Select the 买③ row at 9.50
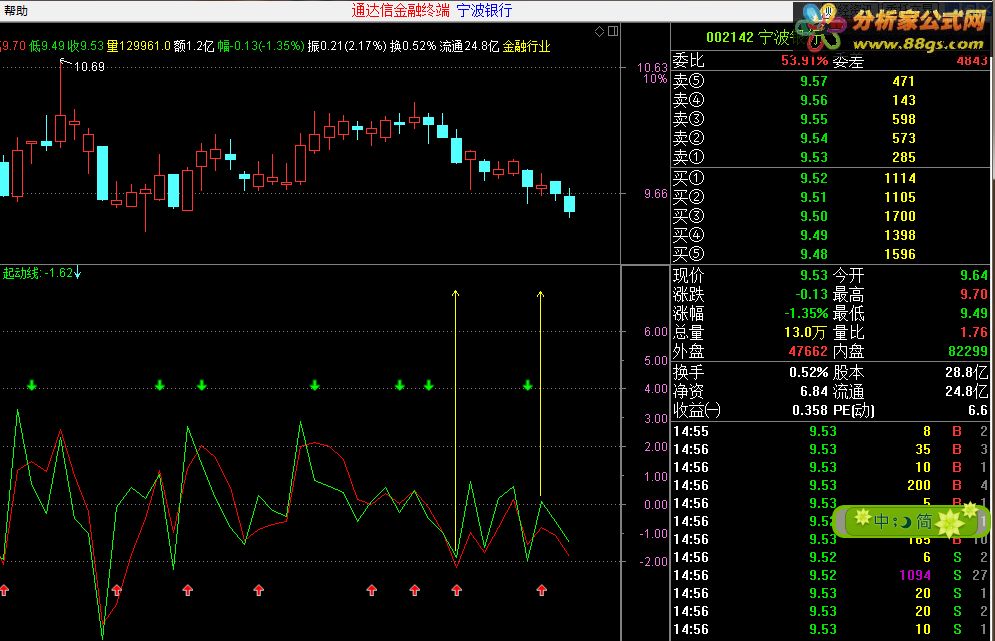Viewport: 995px width, 641px height. click(830, 216)
